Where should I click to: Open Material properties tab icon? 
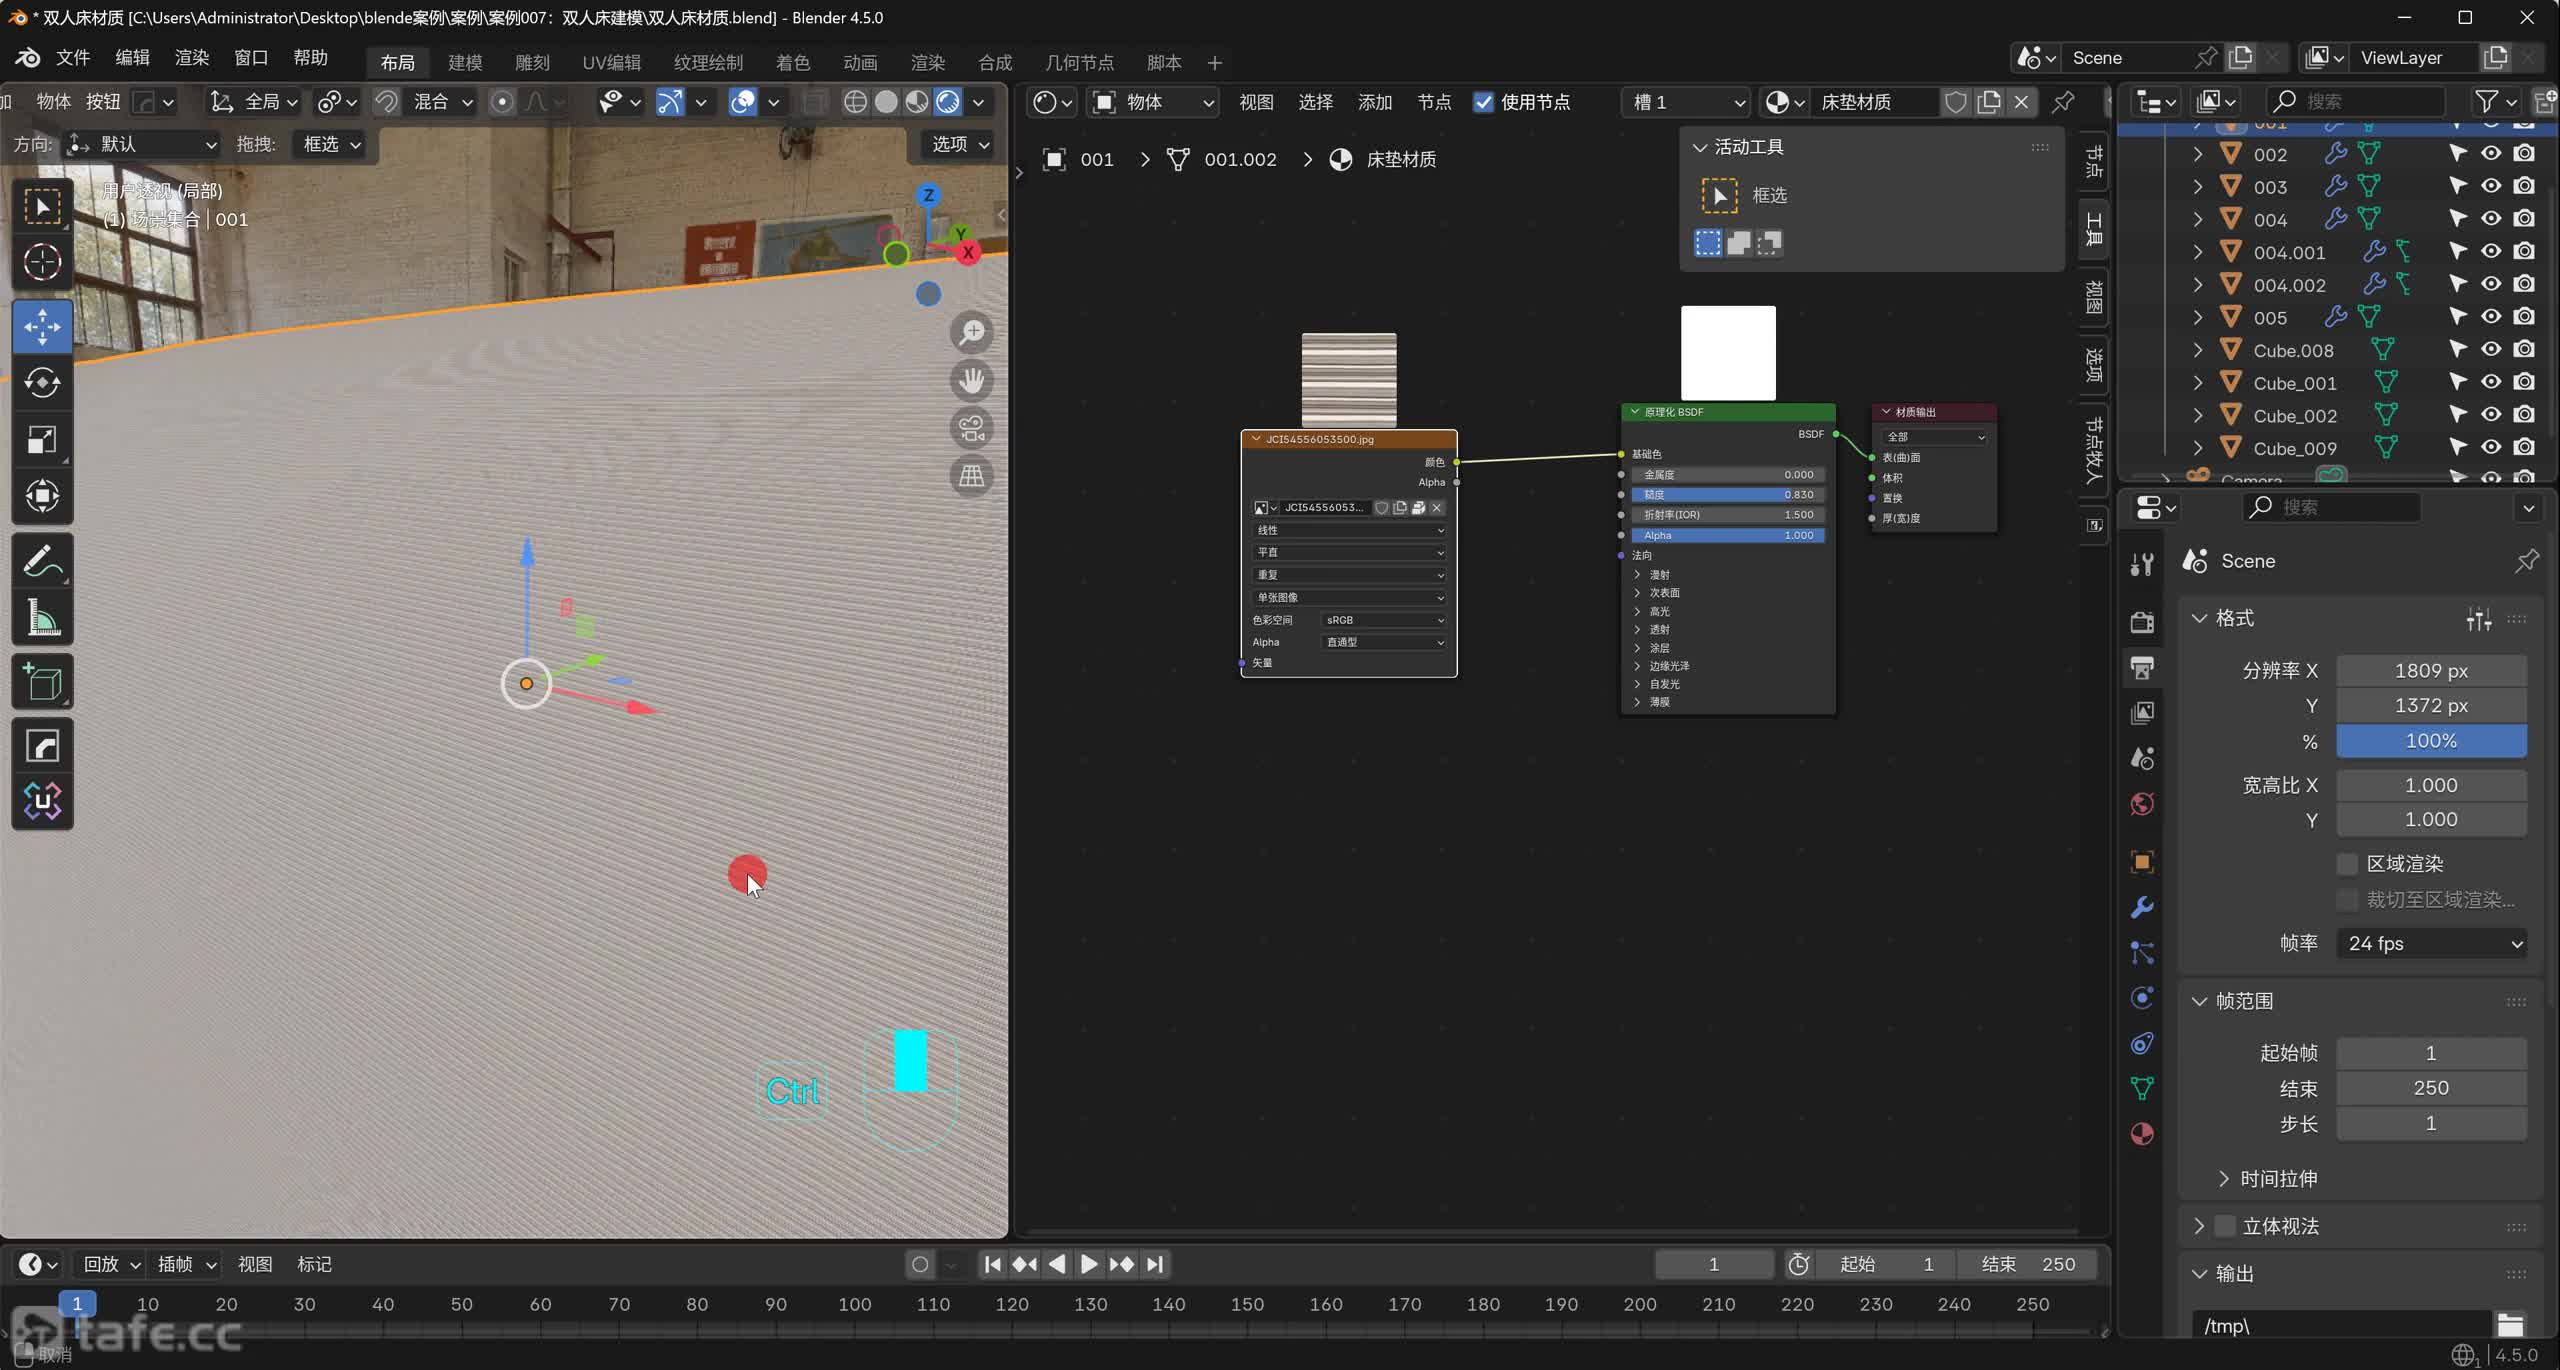(x=2142, y=1134)
